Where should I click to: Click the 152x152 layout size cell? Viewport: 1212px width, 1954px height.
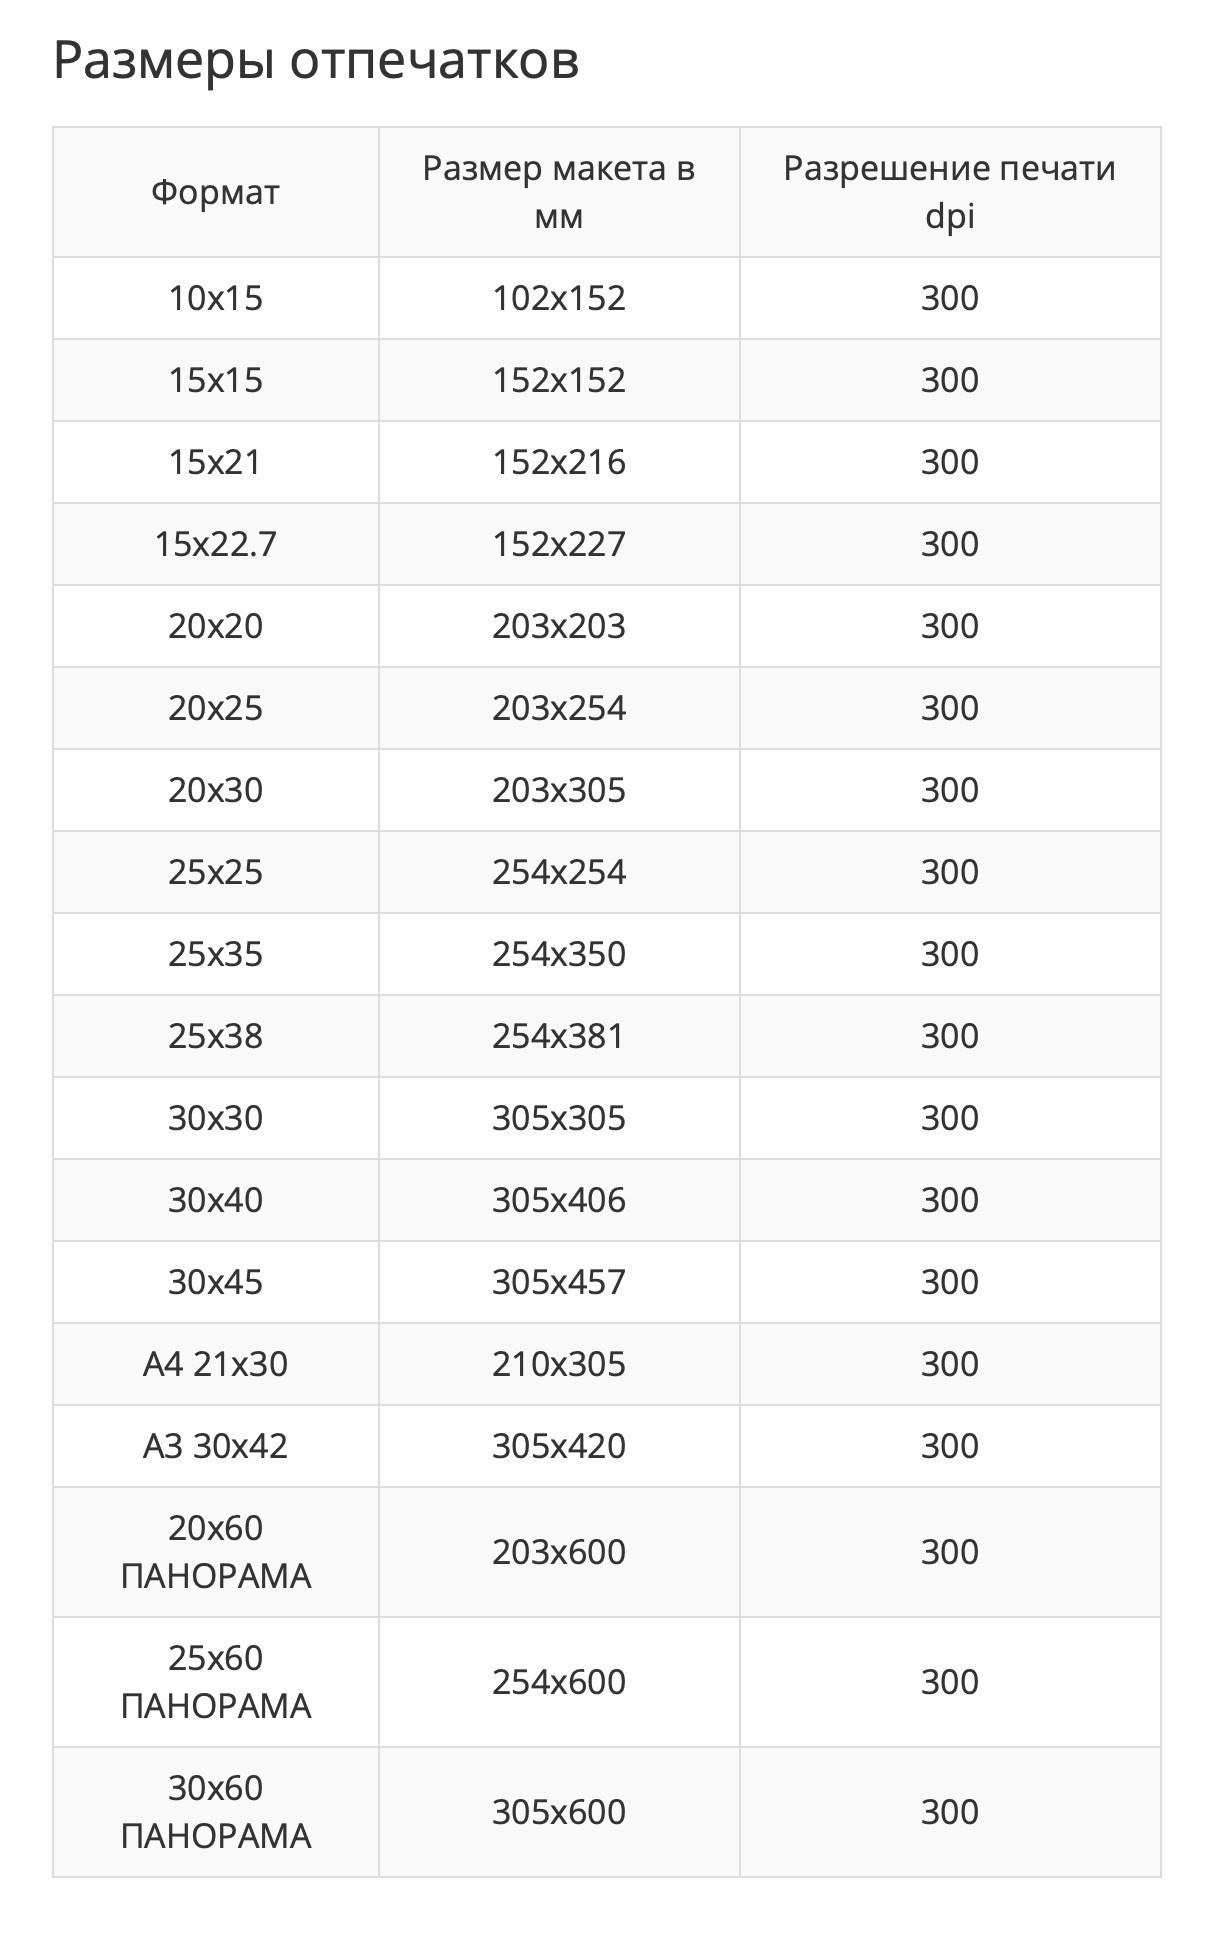[x=558, y=380]
